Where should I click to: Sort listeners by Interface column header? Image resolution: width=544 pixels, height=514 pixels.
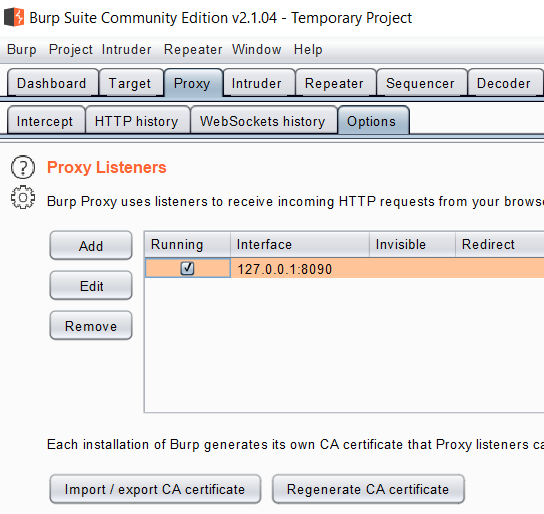300,245
